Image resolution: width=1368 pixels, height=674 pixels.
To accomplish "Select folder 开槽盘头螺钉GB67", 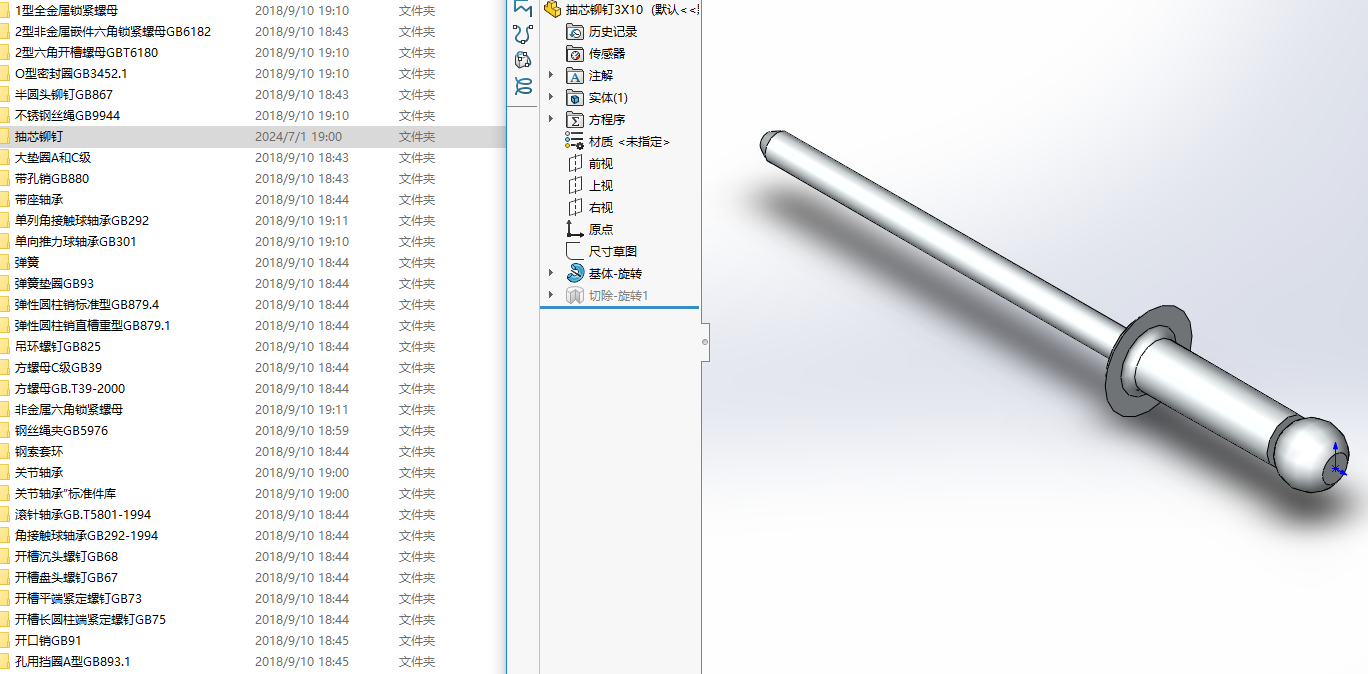I will (66, 578).
